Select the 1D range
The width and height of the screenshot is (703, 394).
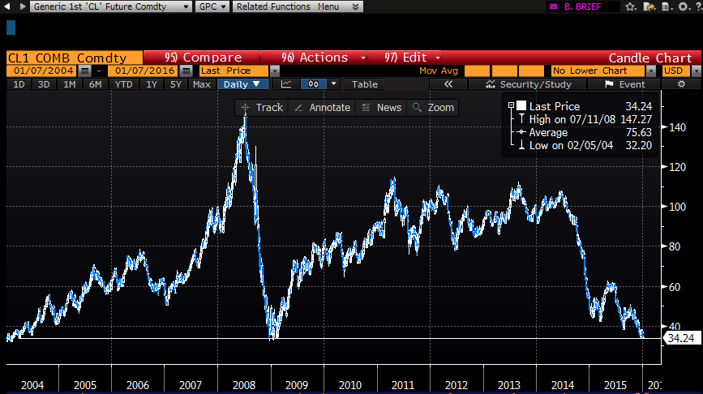click(19, 84)
